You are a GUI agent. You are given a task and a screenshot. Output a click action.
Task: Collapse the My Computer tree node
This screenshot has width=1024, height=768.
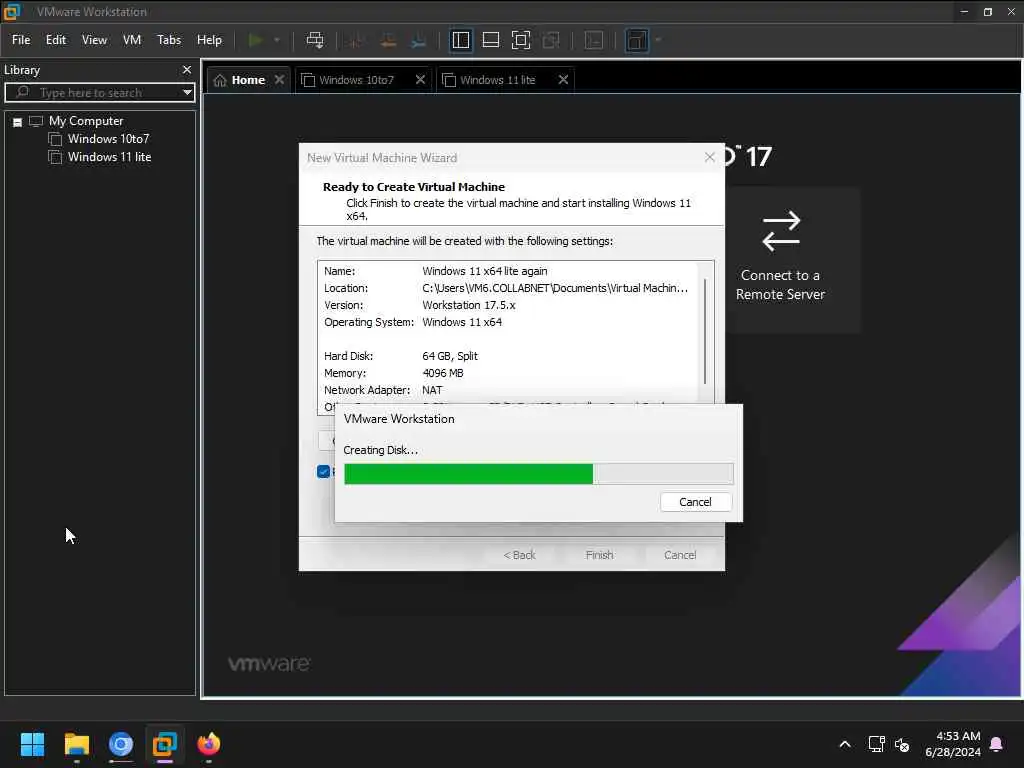click(18, 121)
